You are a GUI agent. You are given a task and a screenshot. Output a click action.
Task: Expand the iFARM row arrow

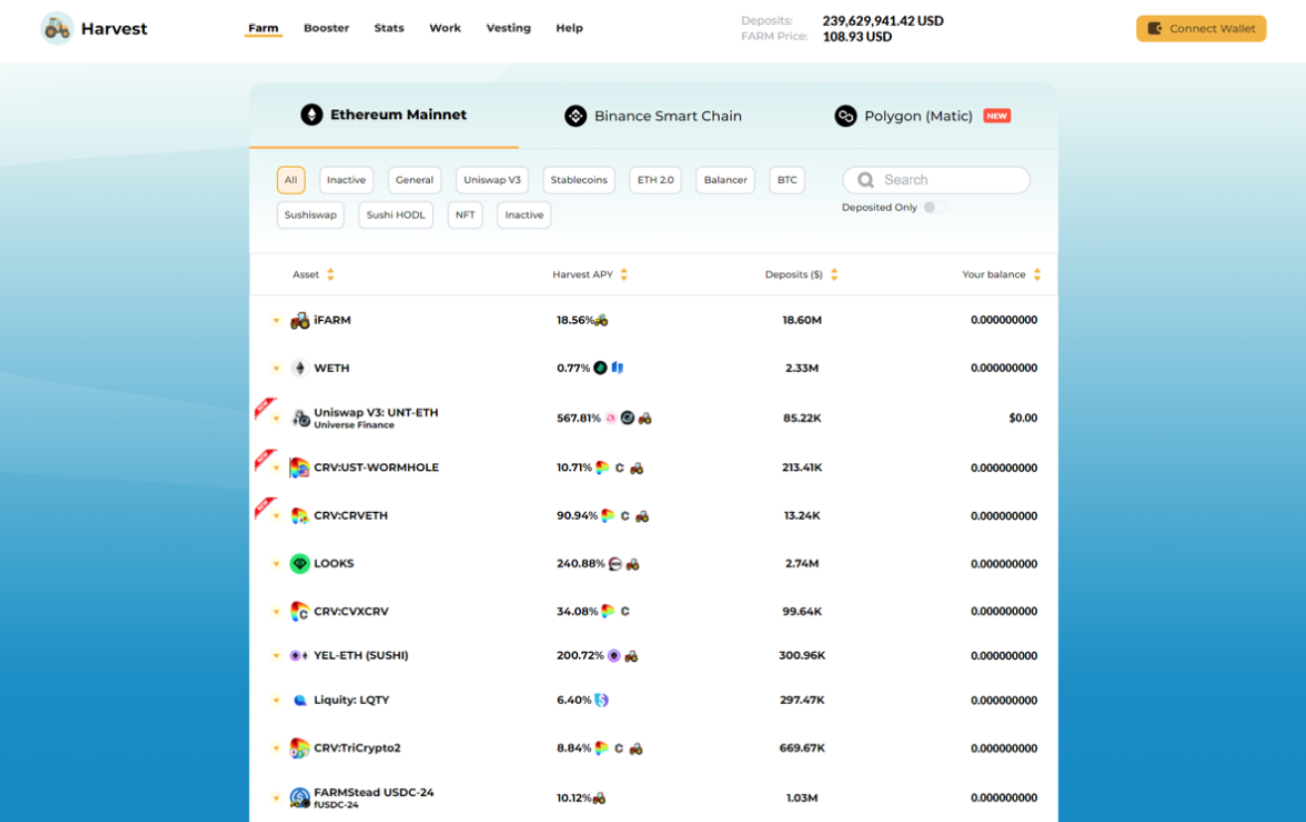(x=276, y=321)
